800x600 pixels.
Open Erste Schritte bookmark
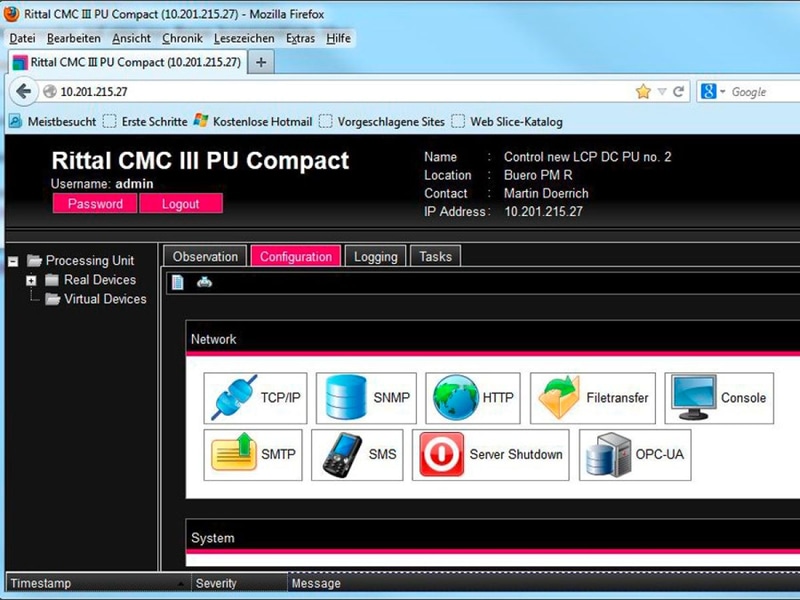click(145, 121)
